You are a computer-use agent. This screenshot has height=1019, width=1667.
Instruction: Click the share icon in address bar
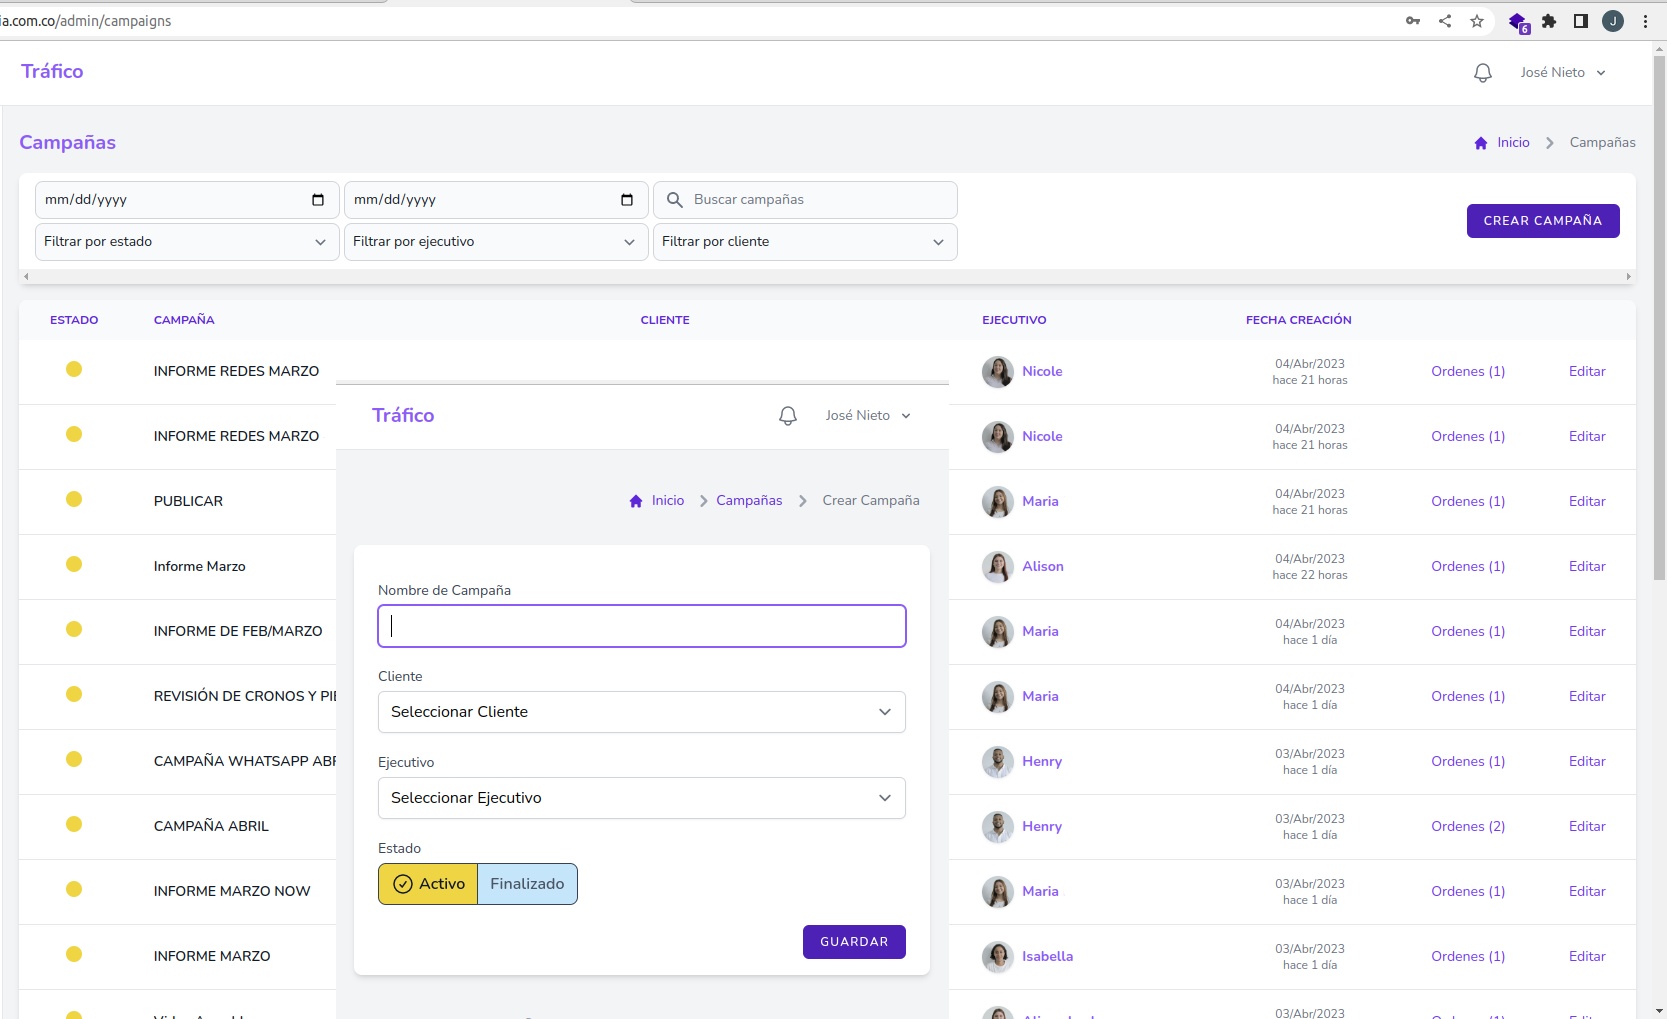tap(1445, 21)
